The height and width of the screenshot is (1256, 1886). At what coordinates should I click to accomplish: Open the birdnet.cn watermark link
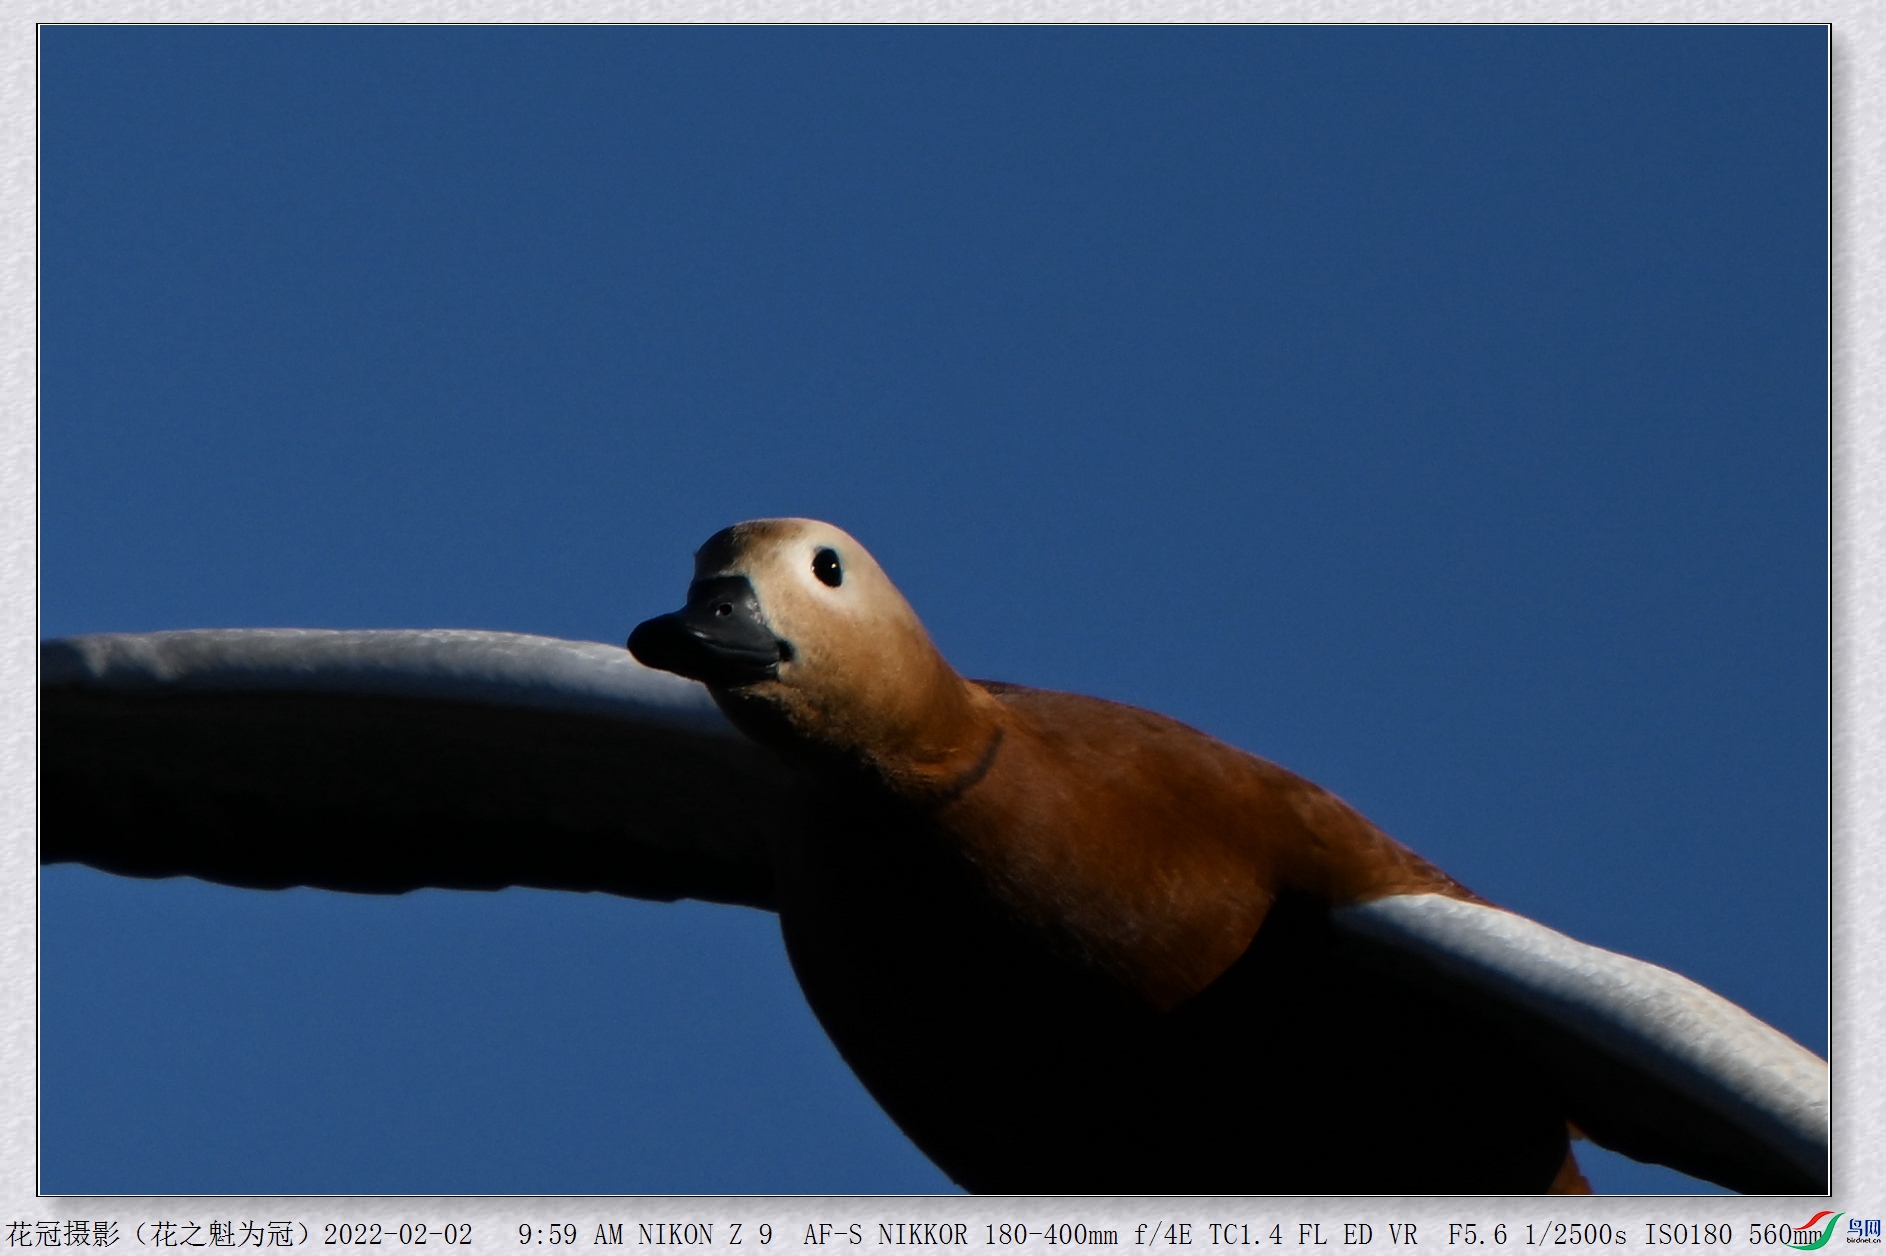click(1864, 1242)
